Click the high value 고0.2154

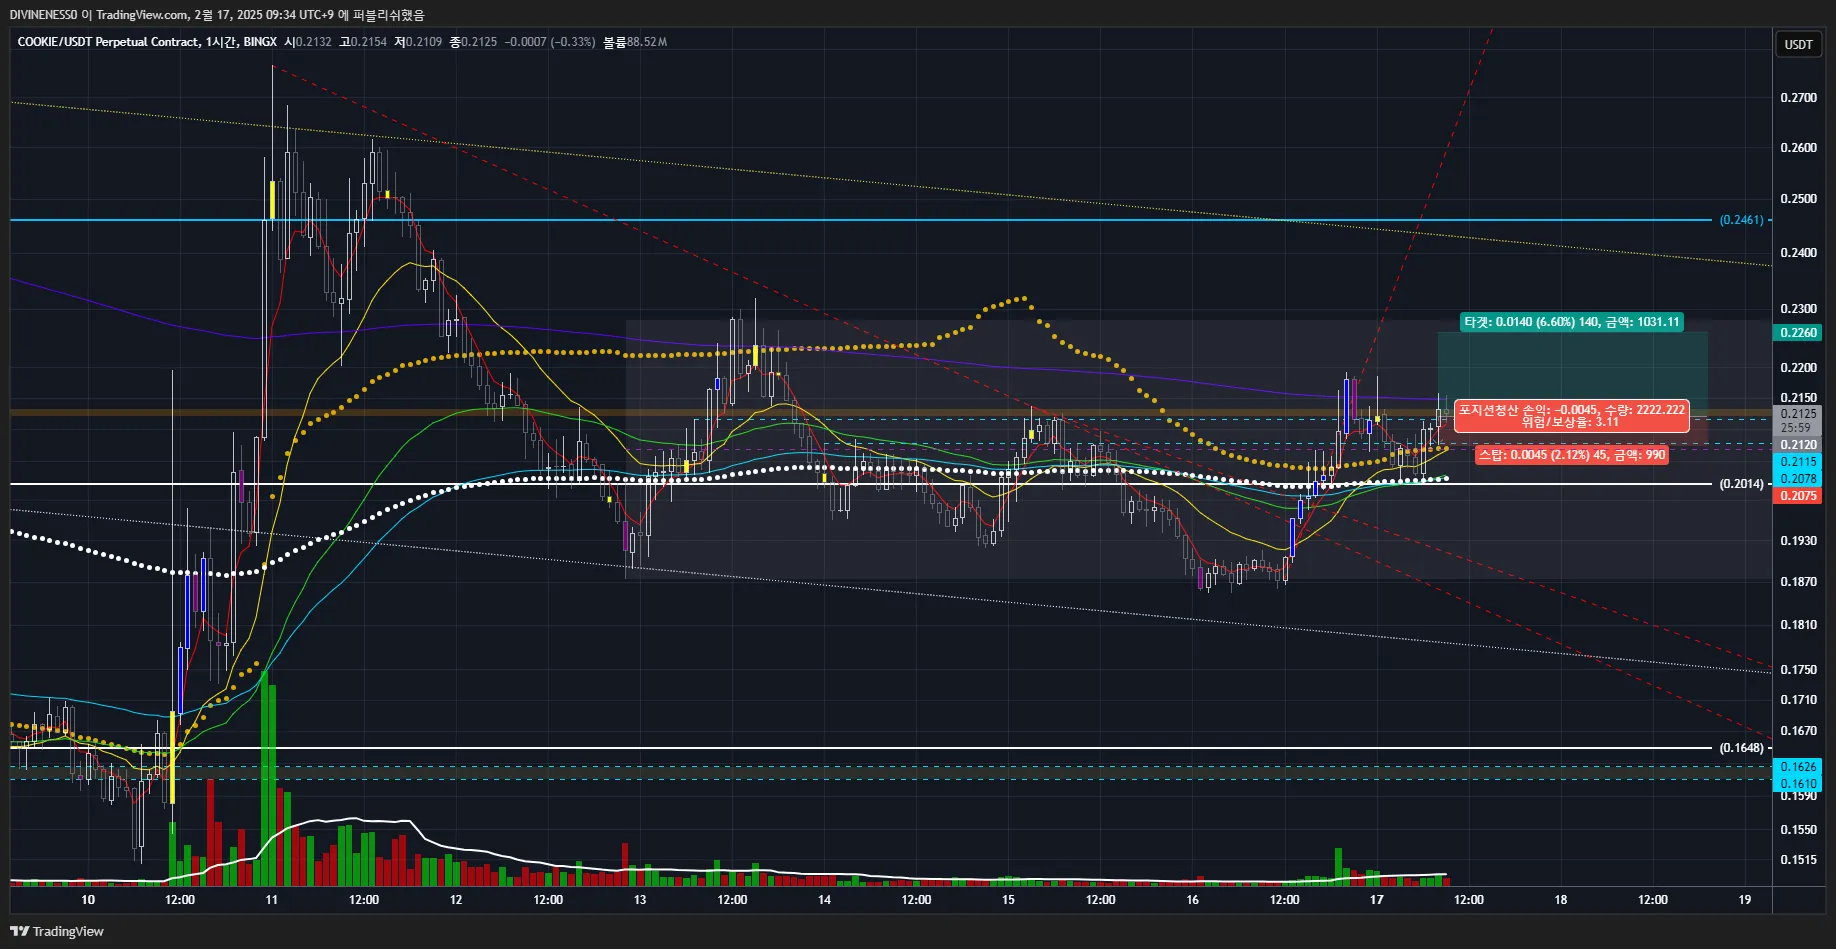363,42
